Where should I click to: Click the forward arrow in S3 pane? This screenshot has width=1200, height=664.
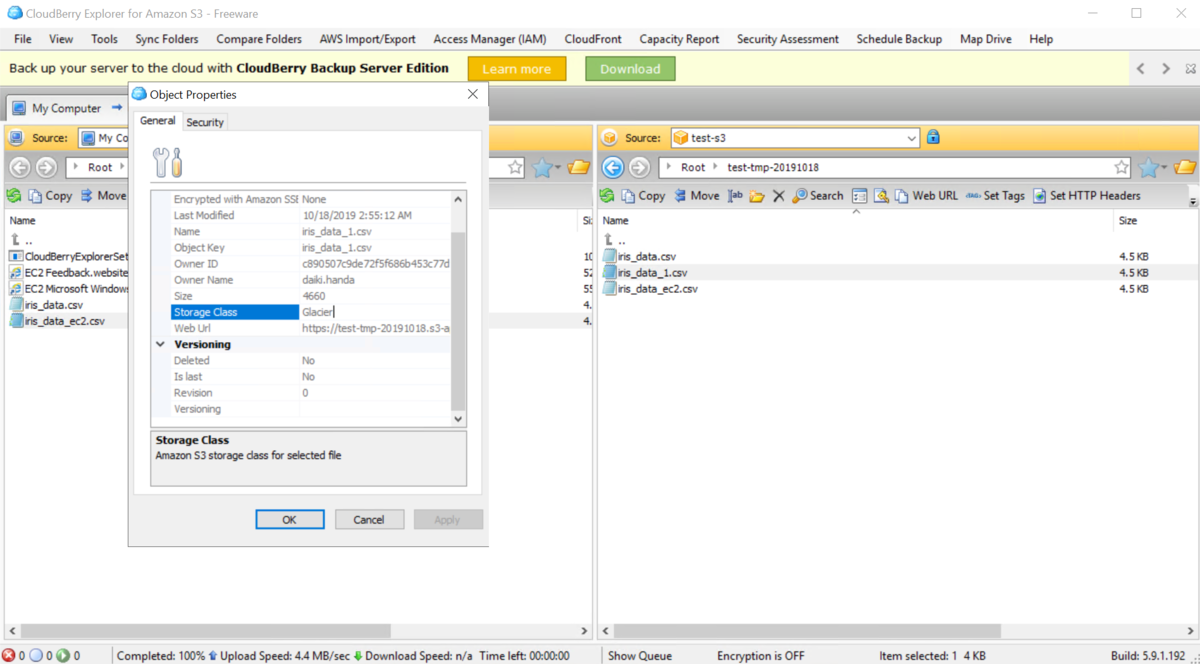(x=640, y=167)
